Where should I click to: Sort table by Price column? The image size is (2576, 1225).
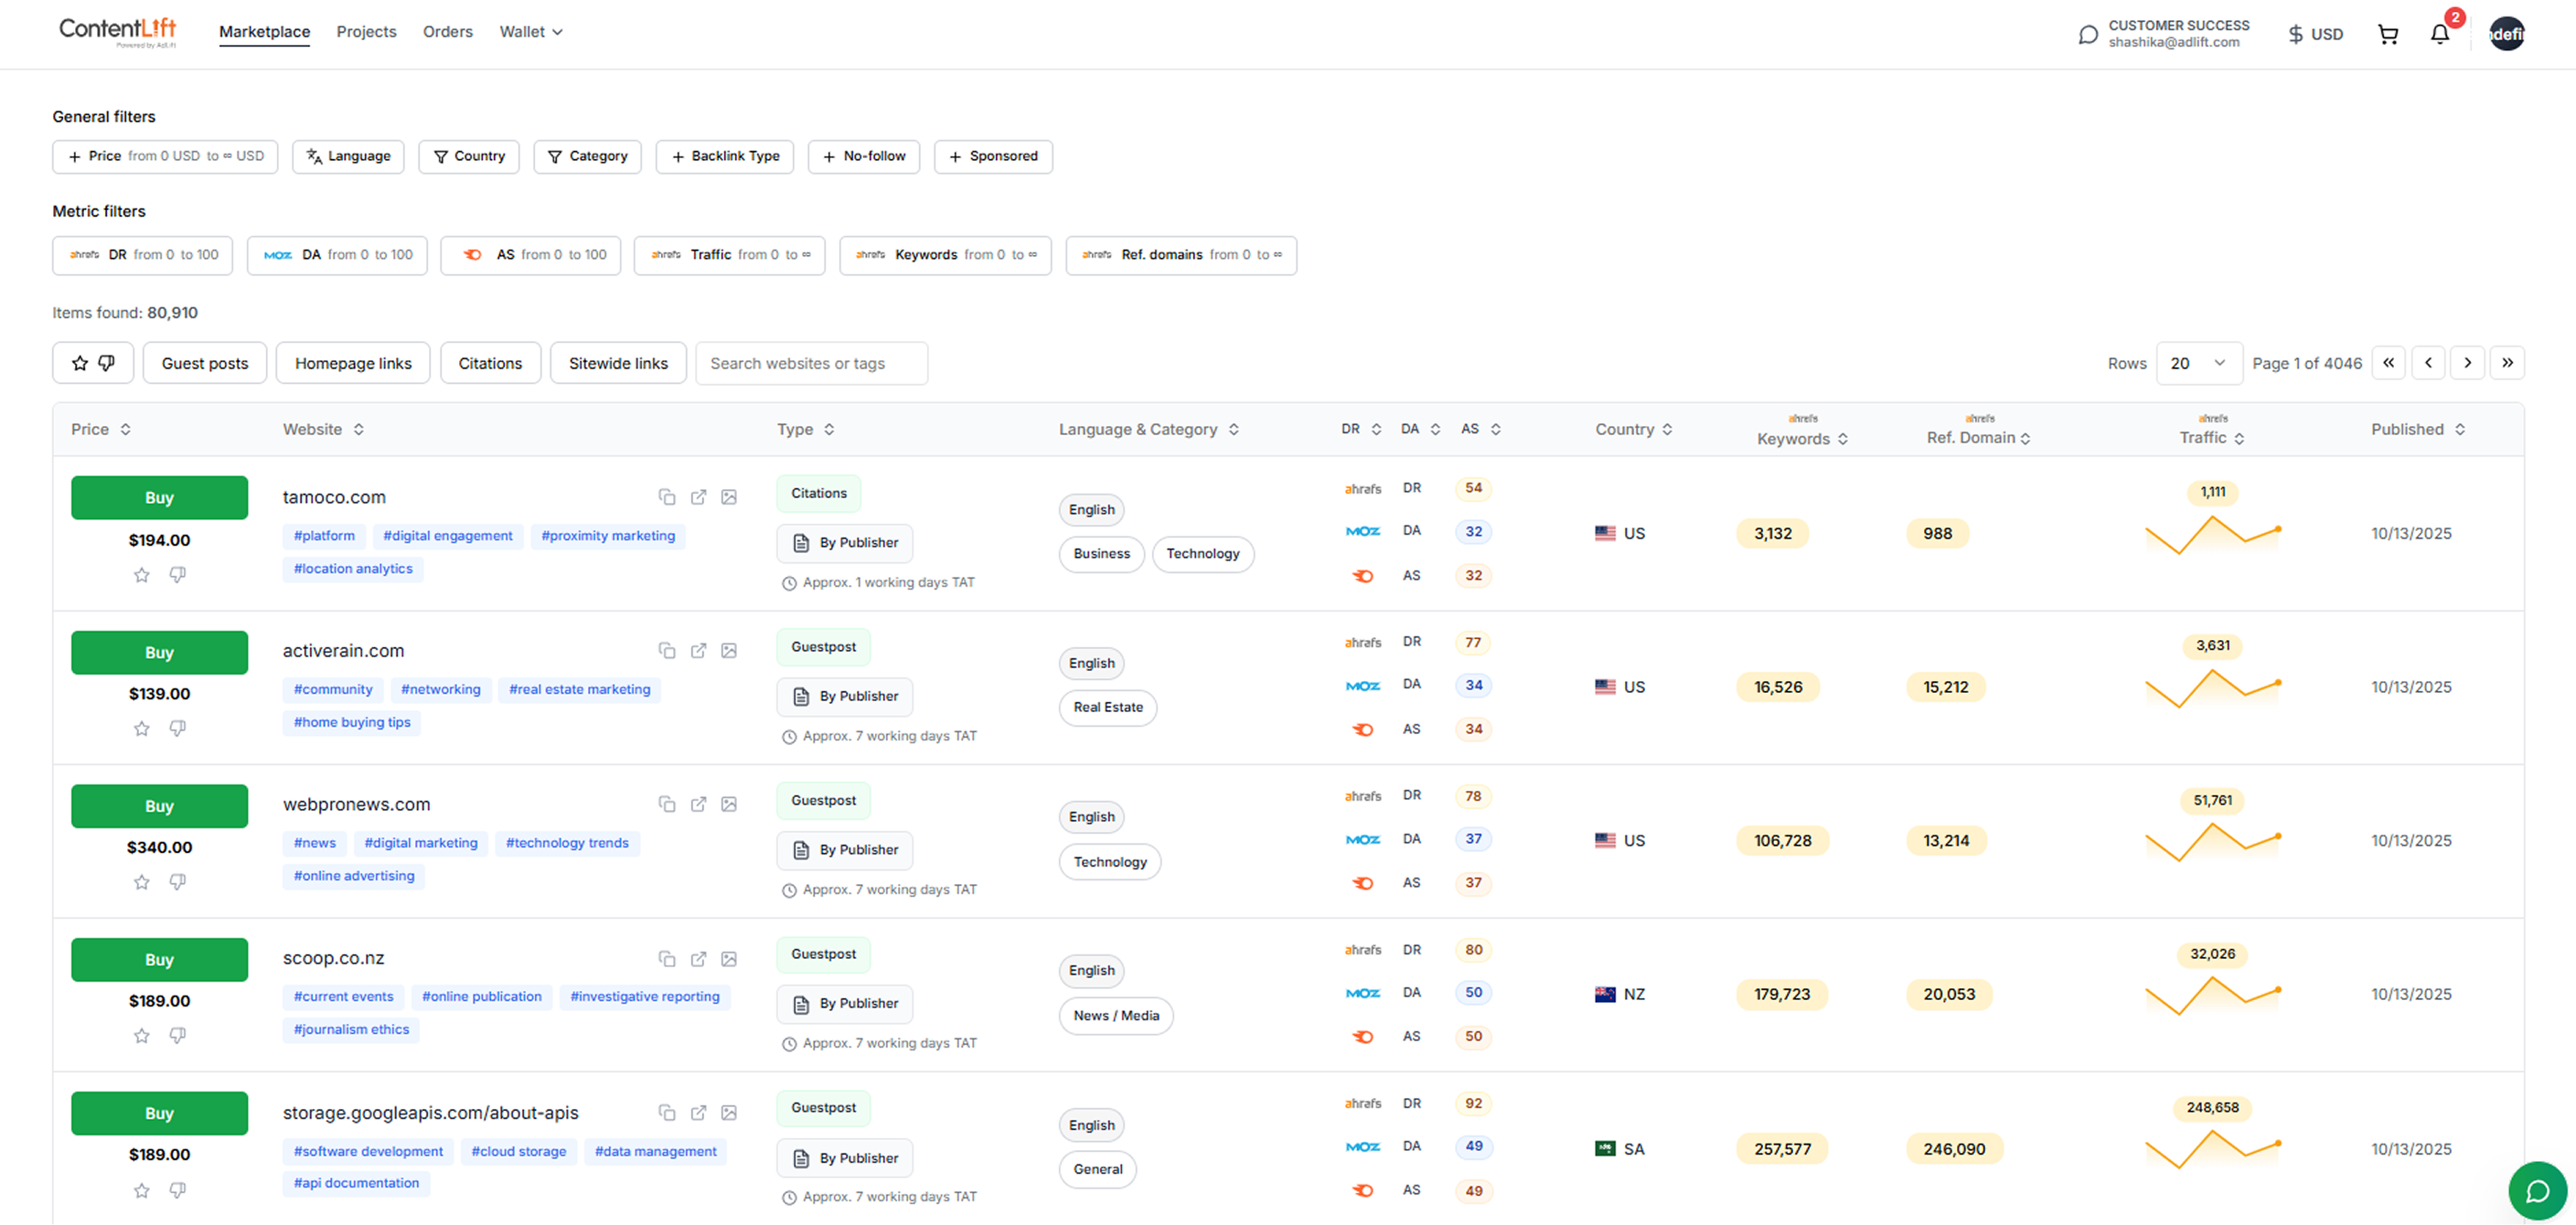pyautogui.click(x=101, y=430)
